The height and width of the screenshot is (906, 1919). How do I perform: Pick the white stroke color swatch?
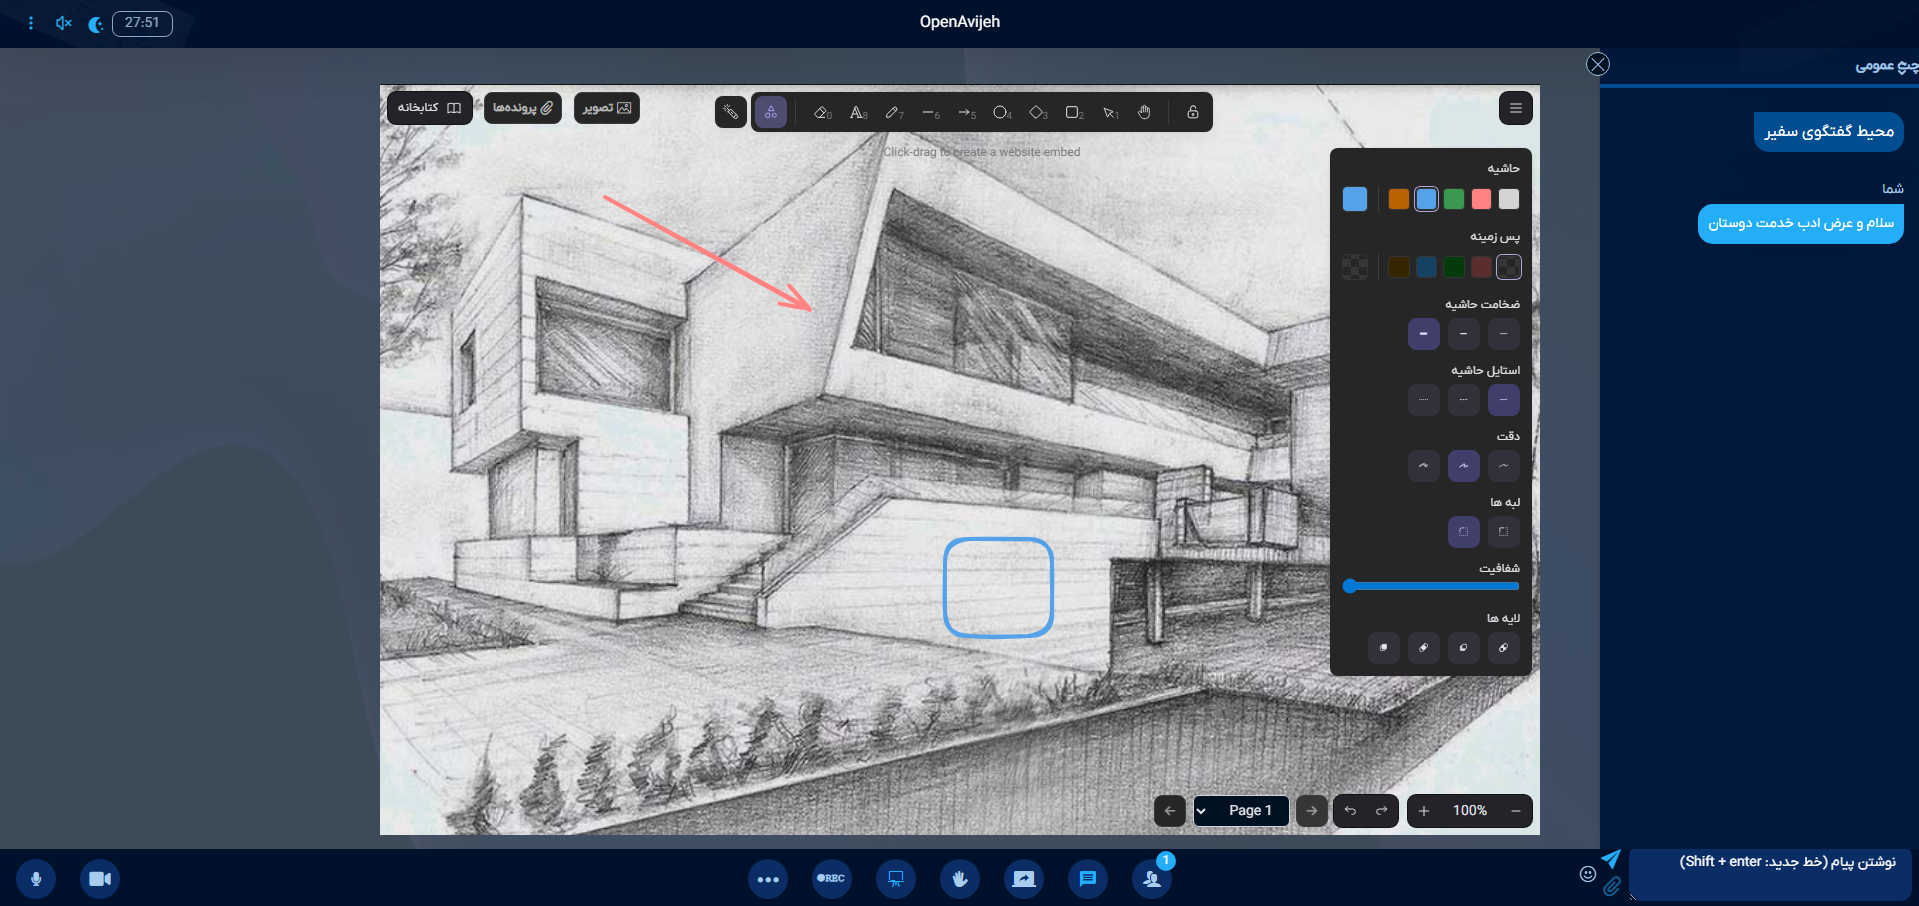point(1509,199)
